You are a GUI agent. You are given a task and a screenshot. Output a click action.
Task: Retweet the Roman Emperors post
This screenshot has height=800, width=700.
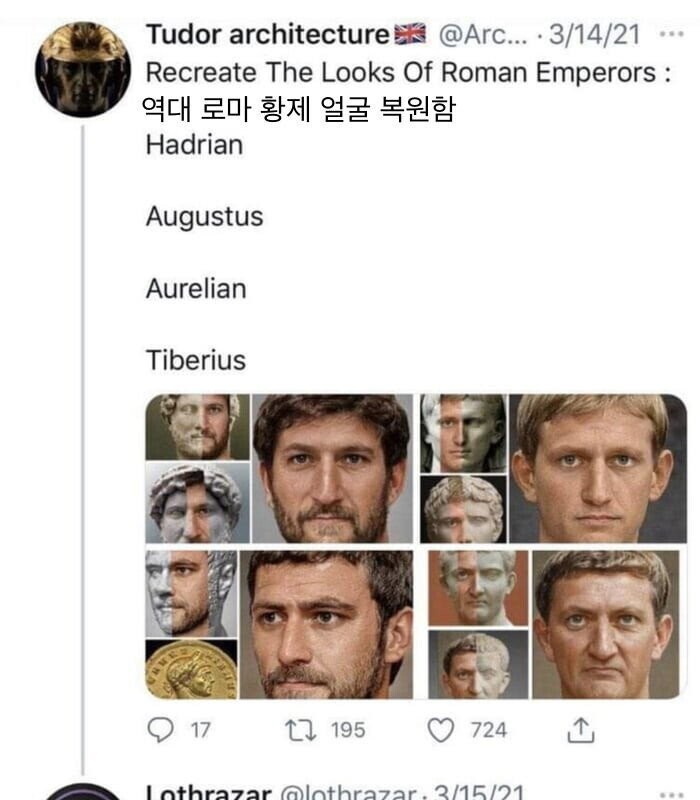click(301, 730)
